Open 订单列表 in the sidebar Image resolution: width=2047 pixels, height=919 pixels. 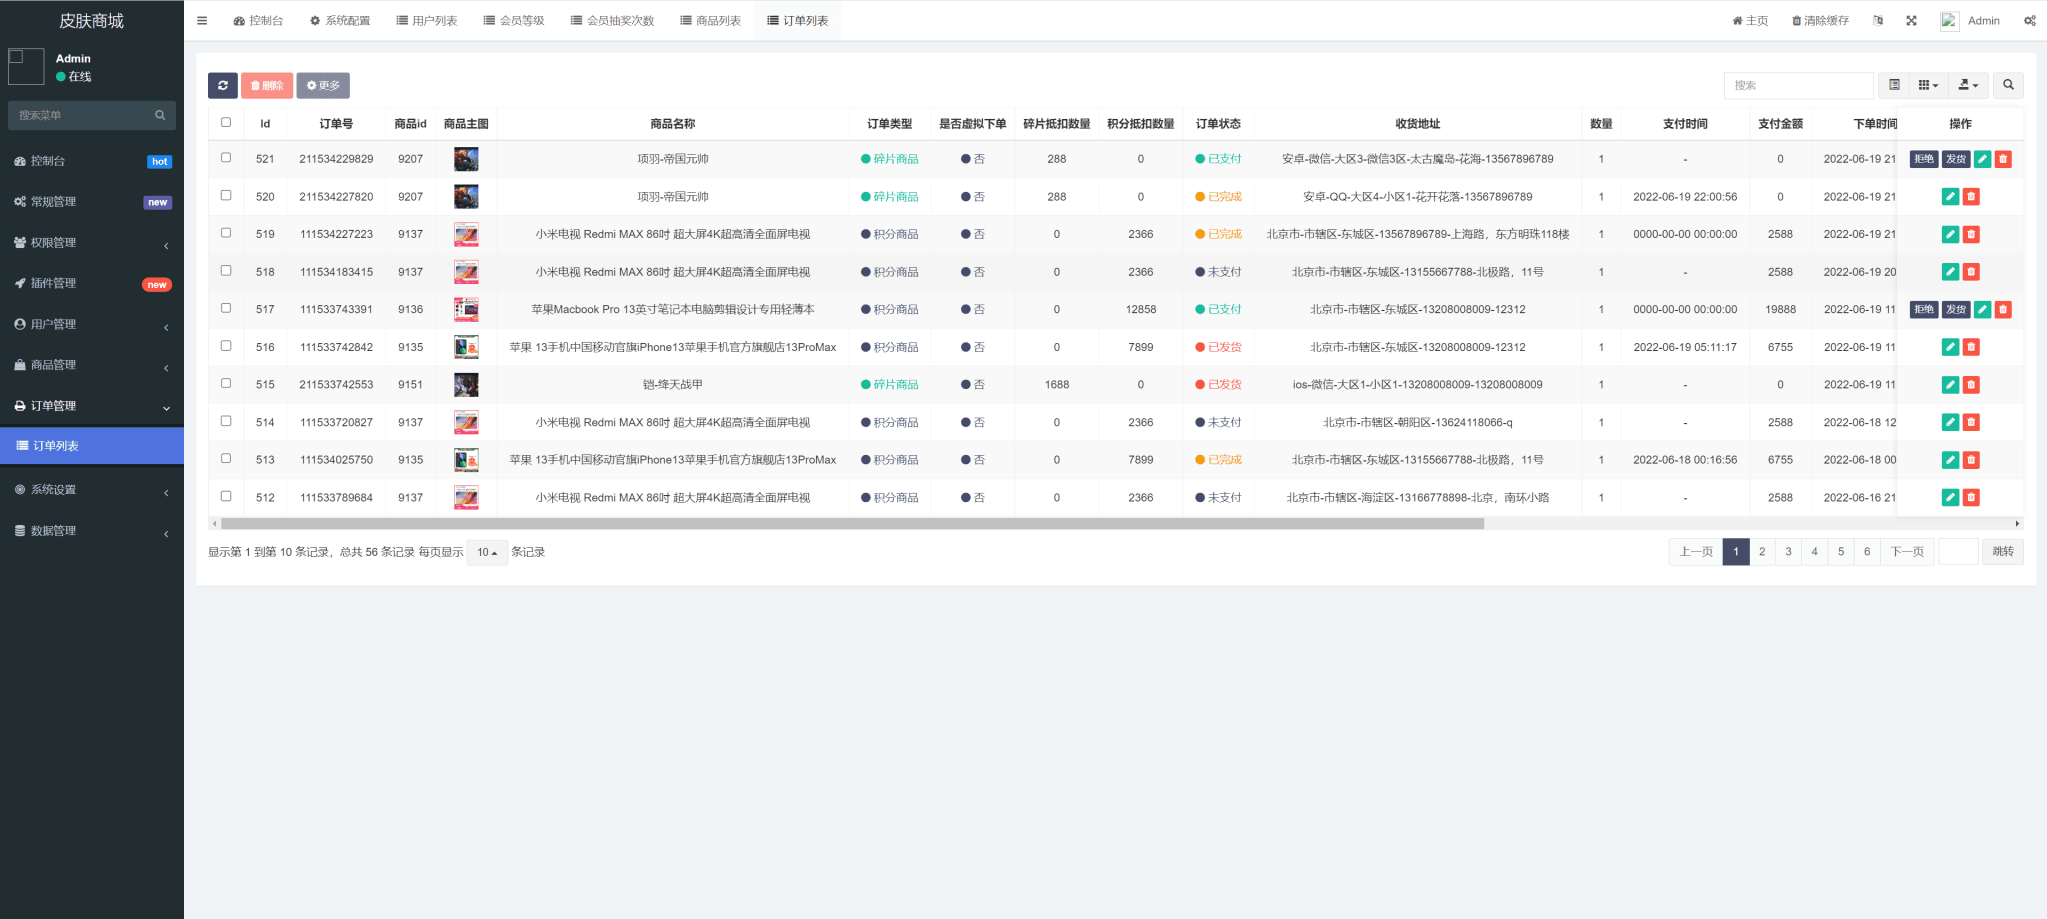click(92, 446)
